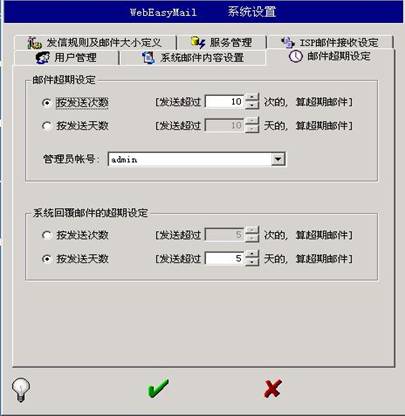Click the send count field showing 10
This screenshot has height=416, width=405.
pyautogui.click(x=225, y=102)
